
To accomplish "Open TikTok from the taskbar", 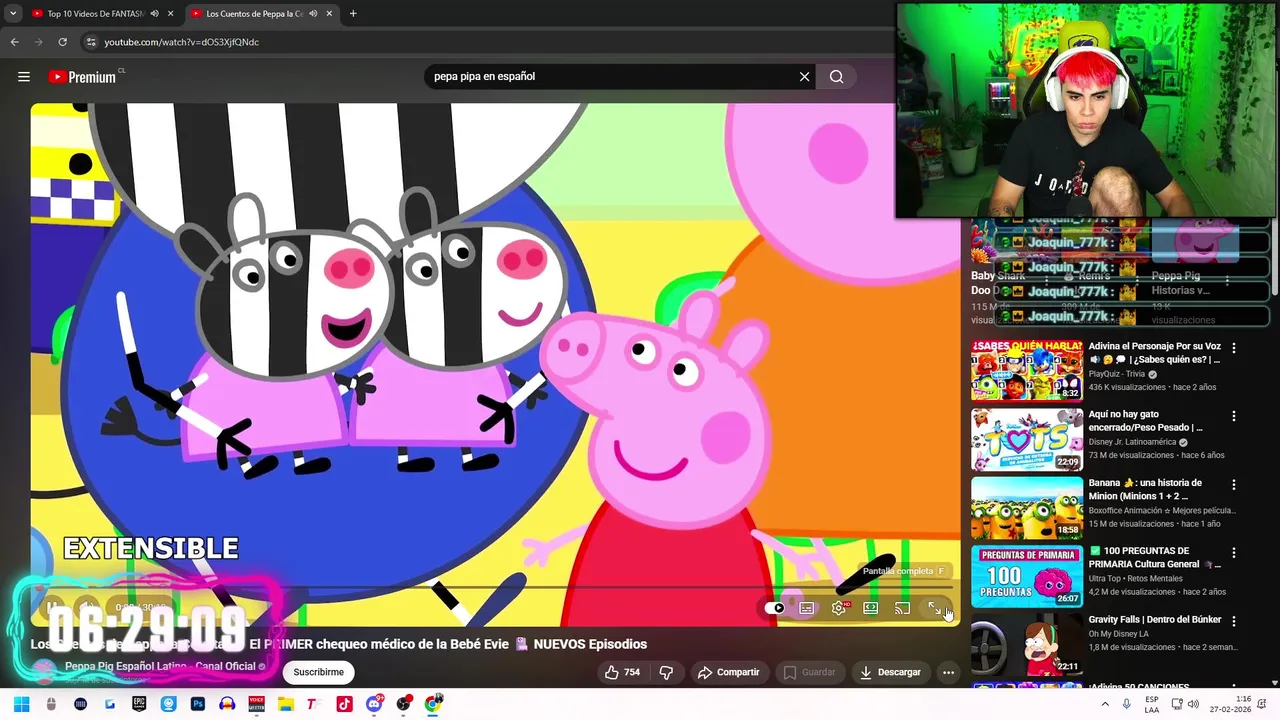I will 344,704.
